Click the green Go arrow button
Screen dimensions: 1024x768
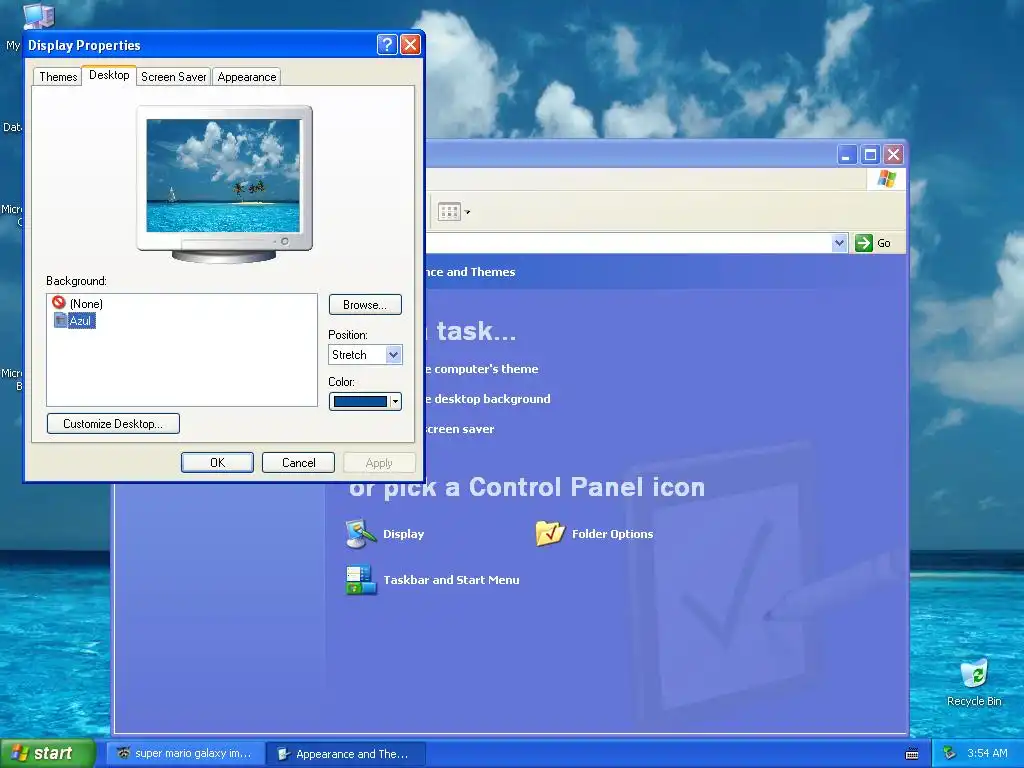tap(863, 243)
